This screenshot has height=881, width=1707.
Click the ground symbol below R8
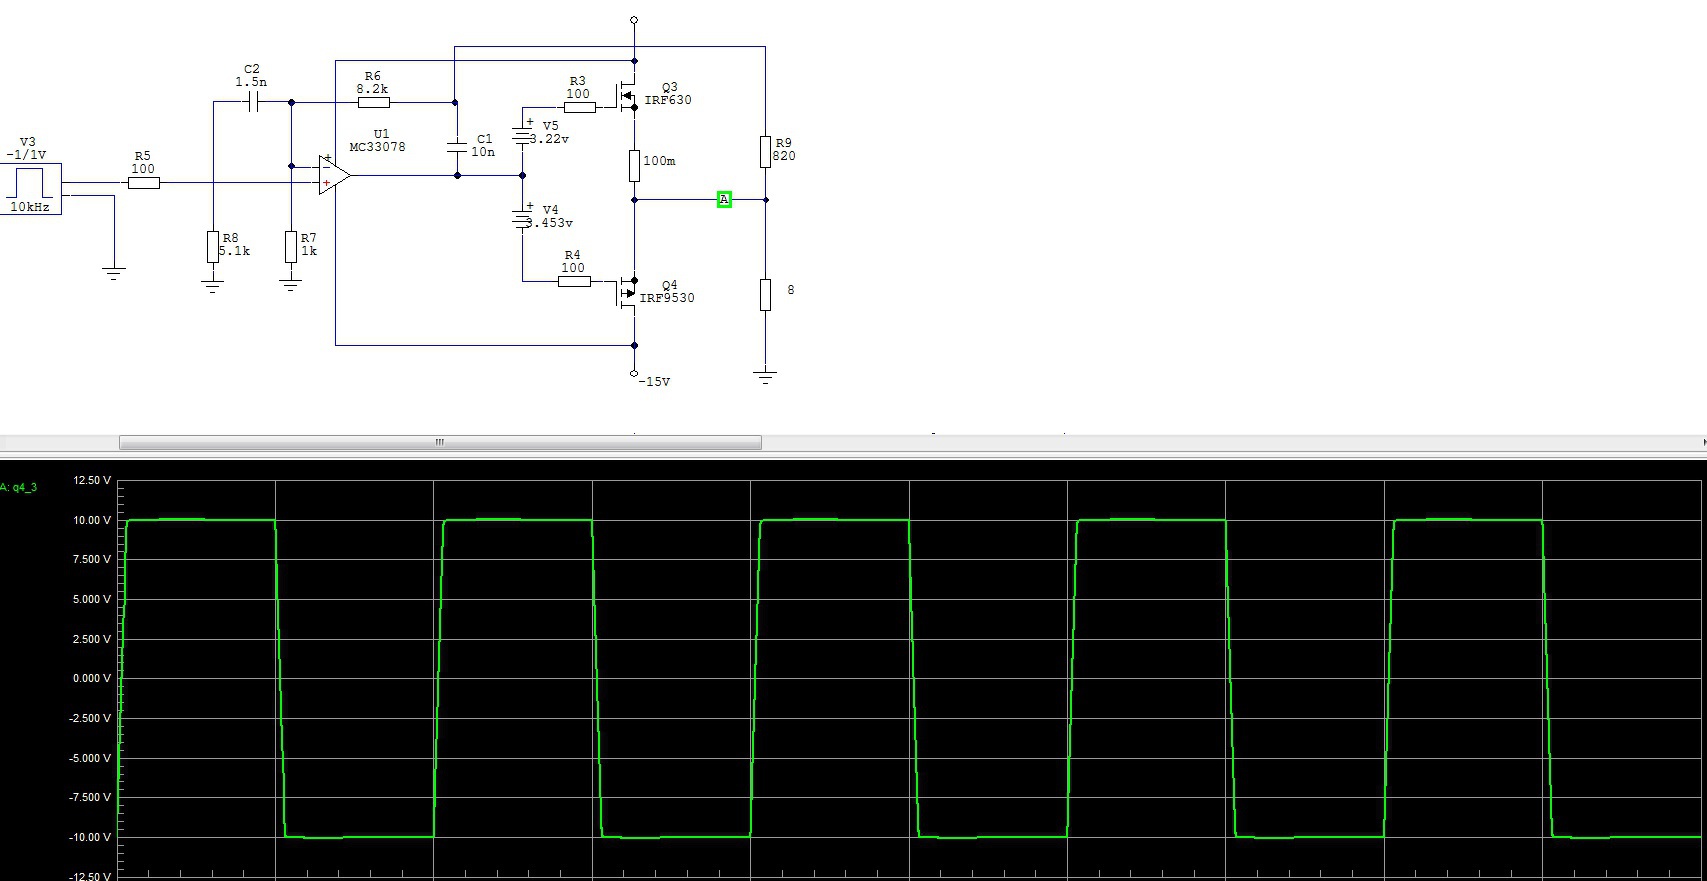(212, 286)
